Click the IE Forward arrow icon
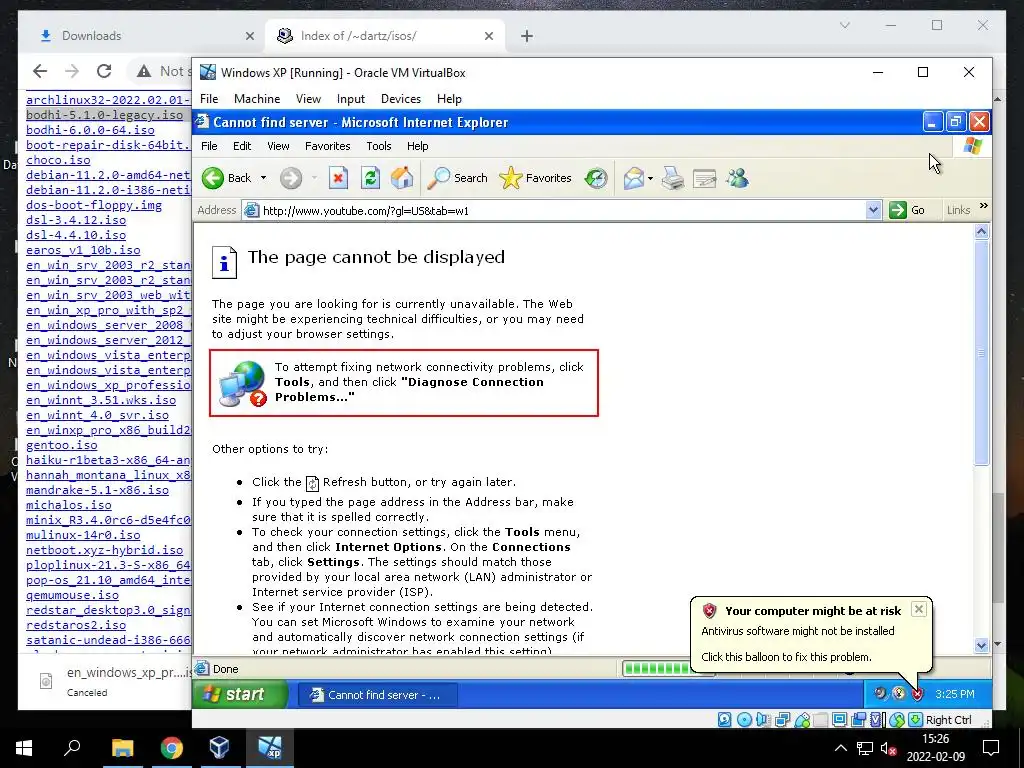Viewport: 1024px width, 768px height. (x=291, y=178)
